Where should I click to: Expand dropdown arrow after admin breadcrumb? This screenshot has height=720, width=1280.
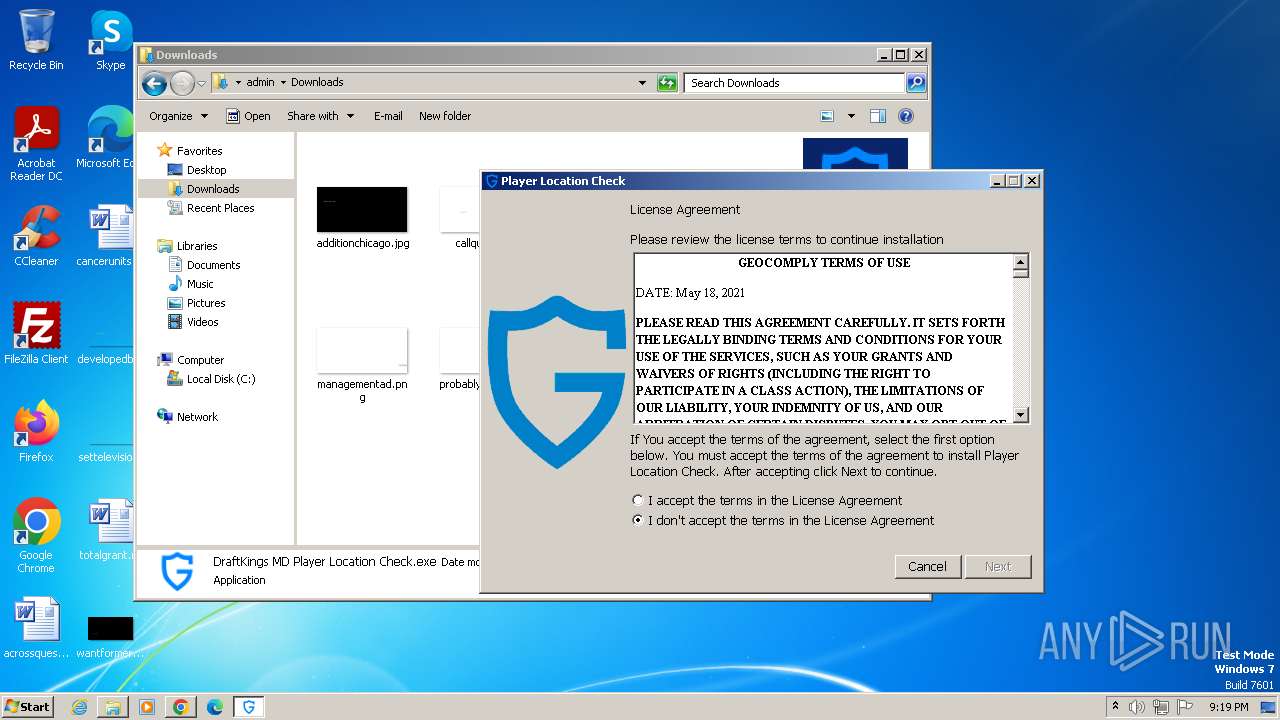[283, 83]
